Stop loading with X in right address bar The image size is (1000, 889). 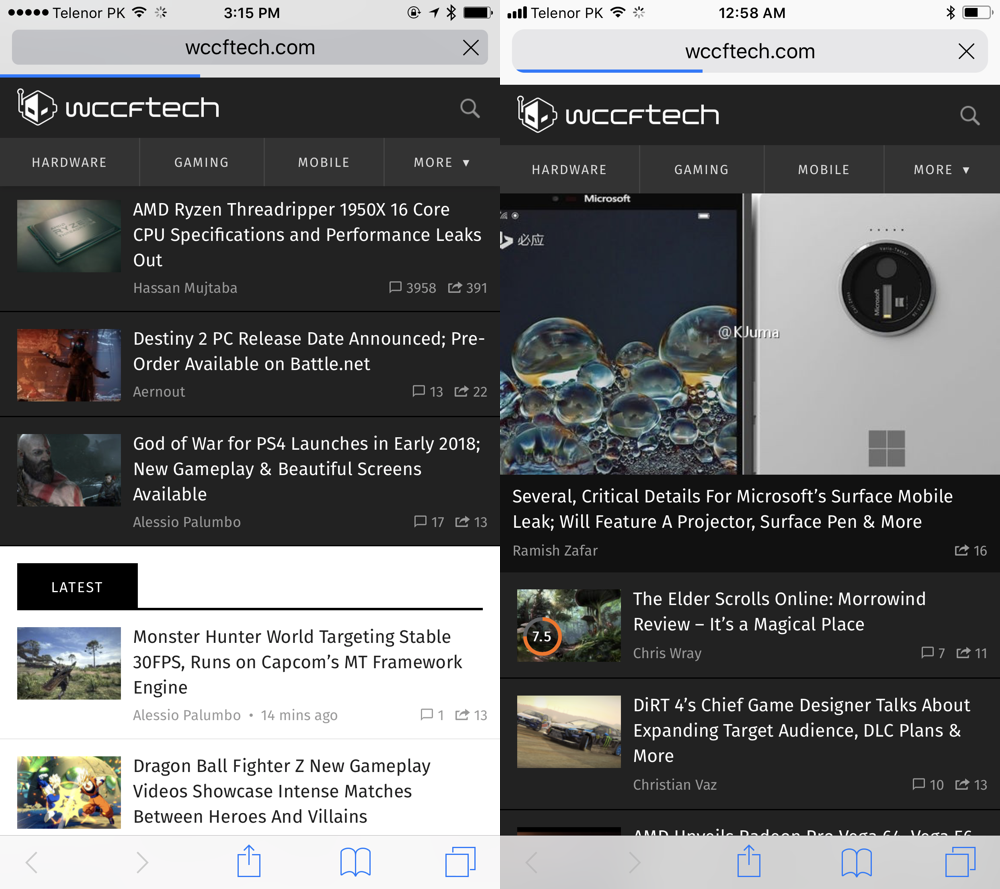click(966, 51)
